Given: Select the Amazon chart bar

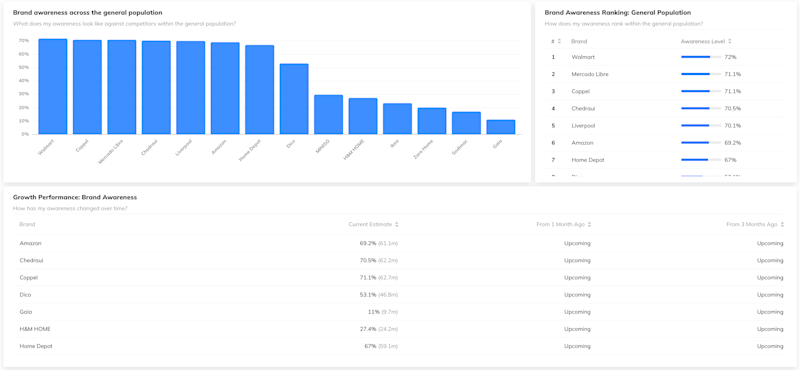Looking at the screenshot, I should click(x=225, y=88).
